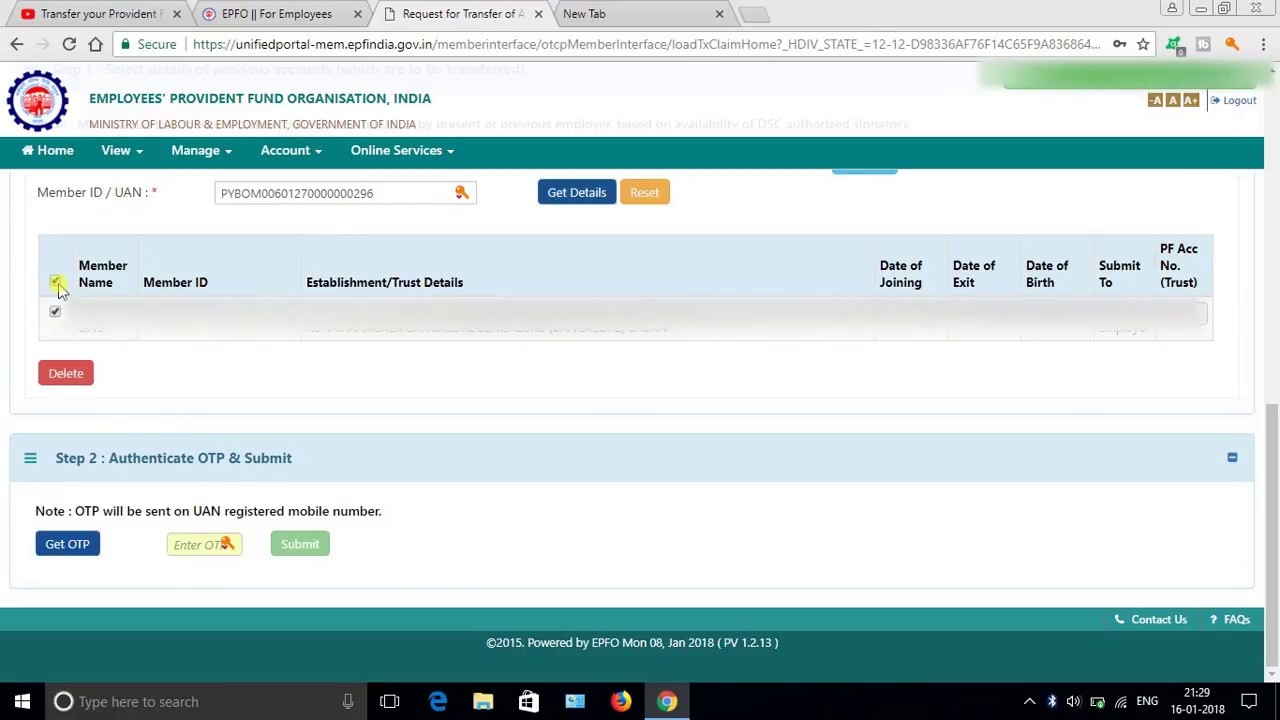Toggle the checkbox in the first member row

55,311
